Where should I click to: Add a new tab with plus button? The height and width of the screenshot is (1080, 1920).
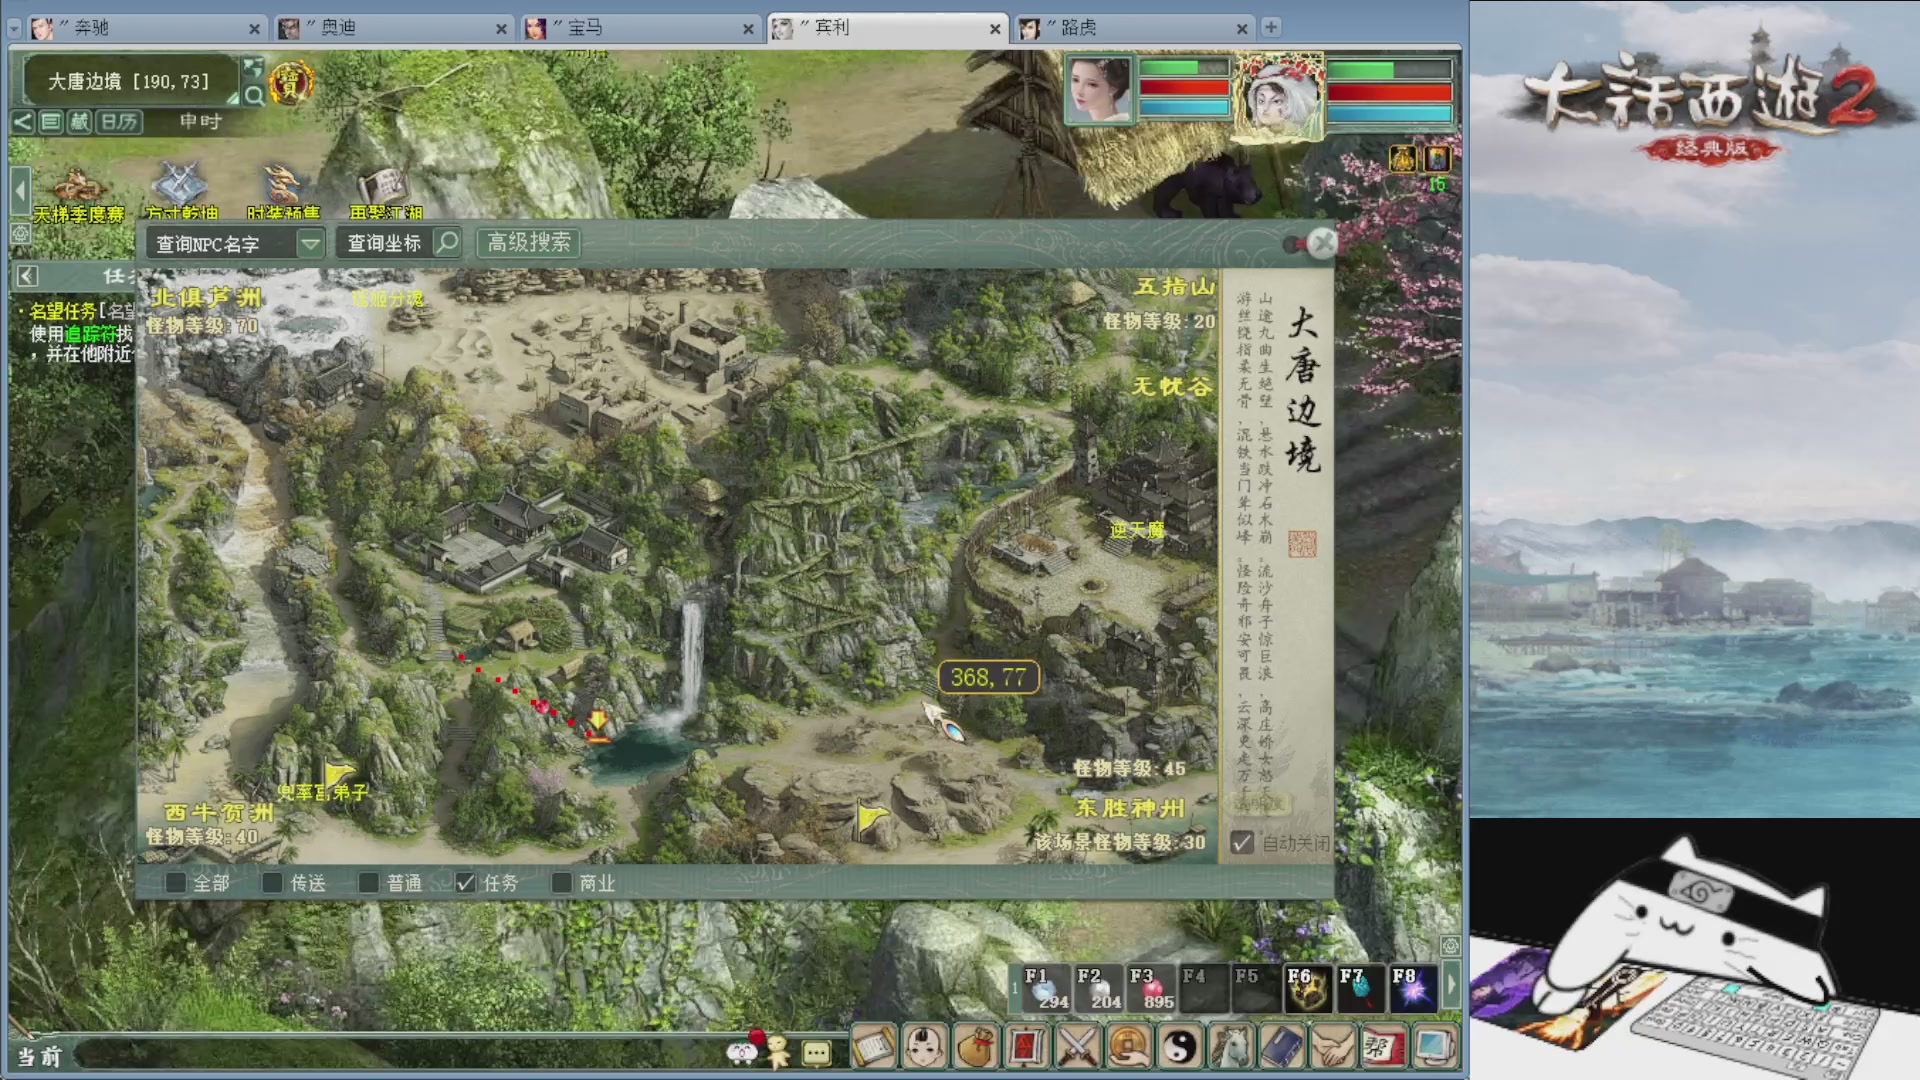pos(1271,27)
